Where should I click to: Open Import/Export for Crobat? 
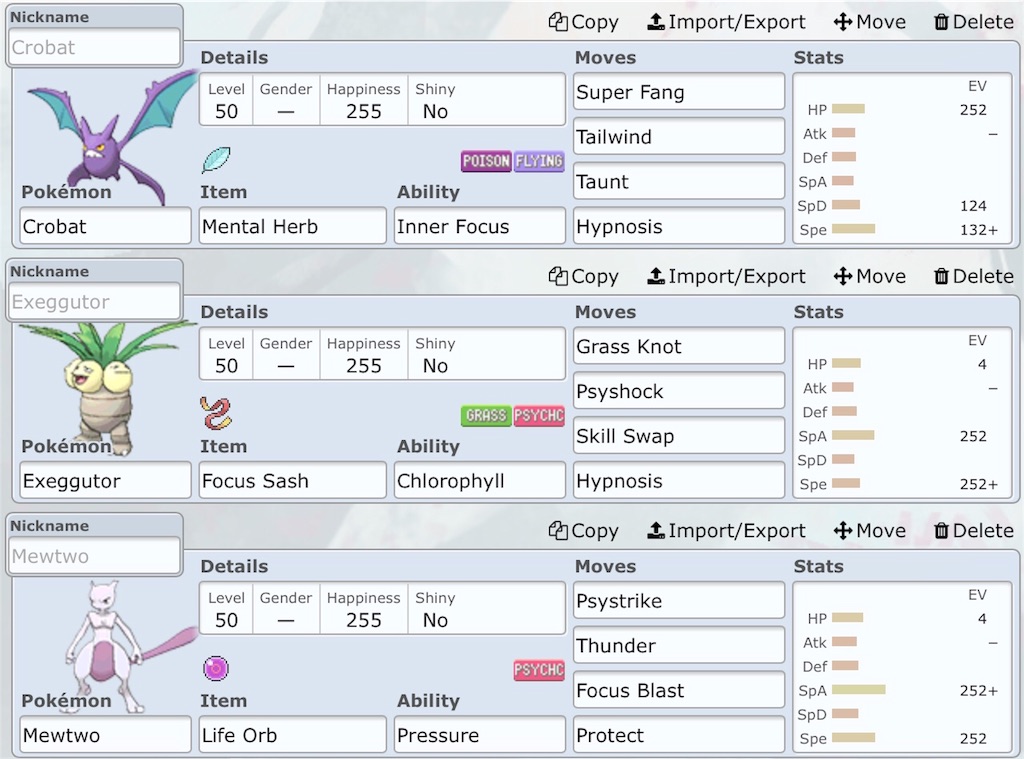click(726, 22)
